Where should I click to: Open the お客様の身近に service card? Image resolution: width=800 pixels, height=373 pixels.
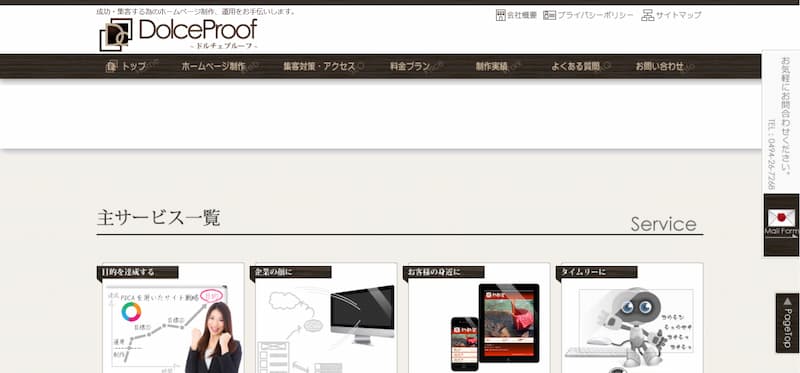click(477, 318)
